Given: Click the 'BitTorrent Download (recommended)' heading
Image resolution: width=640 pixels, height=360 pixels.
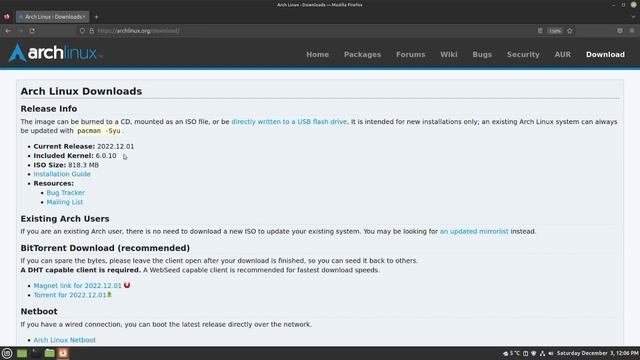Looking at the screenshot, I should (x=105, y=248).
